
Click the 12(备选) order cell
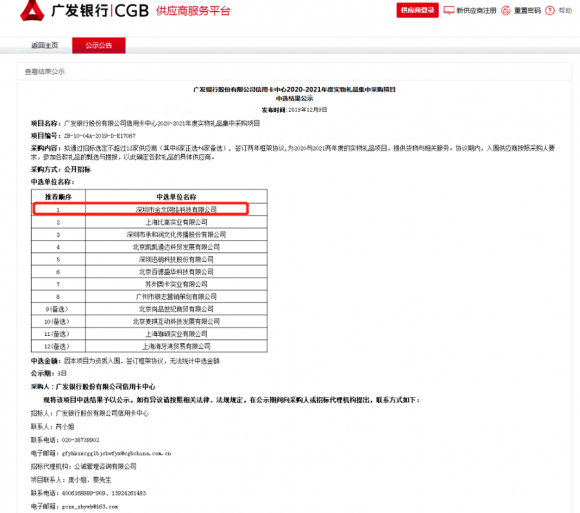pos(58,346)
